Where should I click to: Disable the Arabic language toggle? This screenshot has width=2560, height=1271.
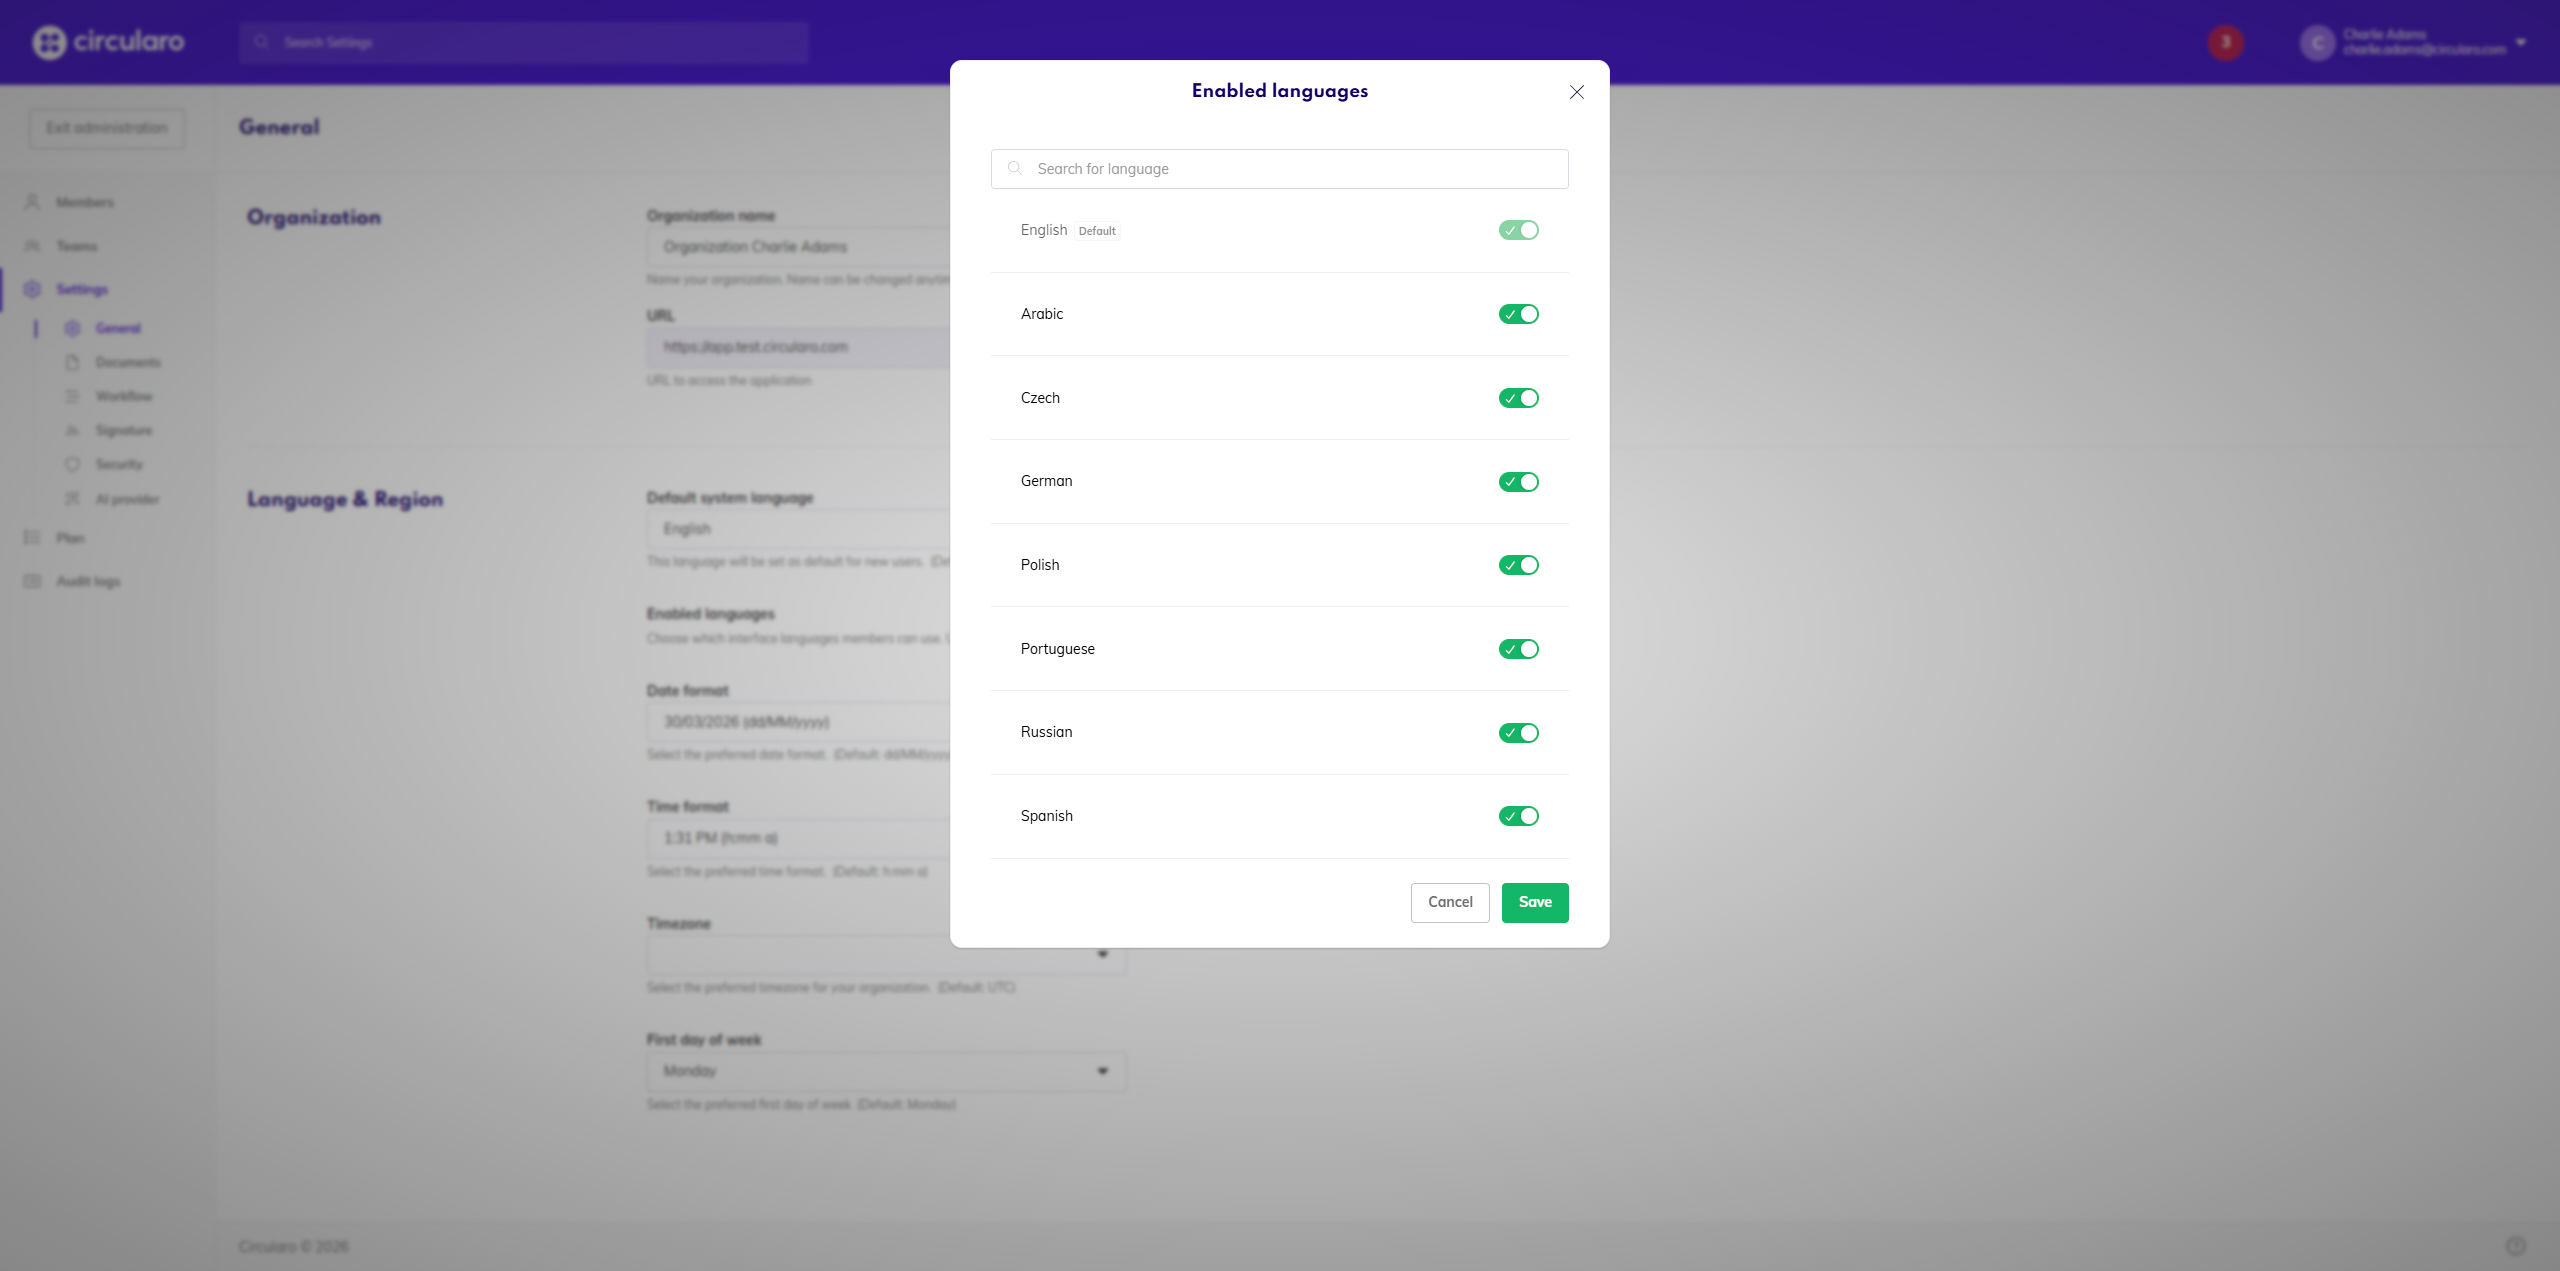(1518, 314)
